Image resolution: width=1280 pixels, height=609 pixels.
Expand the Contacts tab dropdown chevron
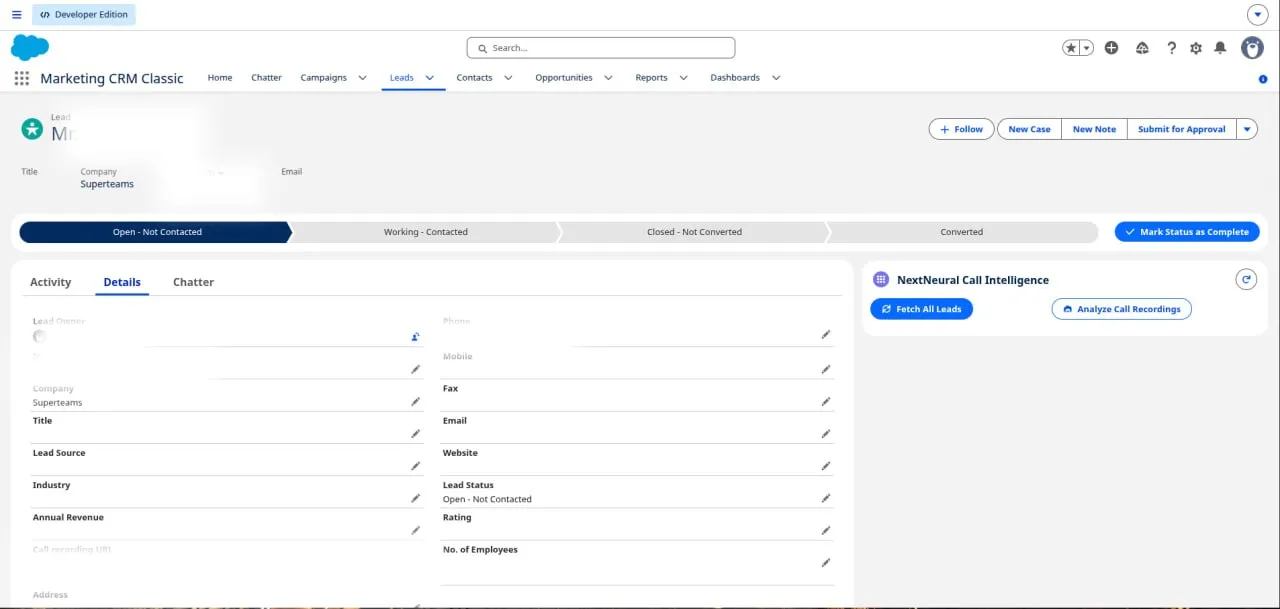508,78
